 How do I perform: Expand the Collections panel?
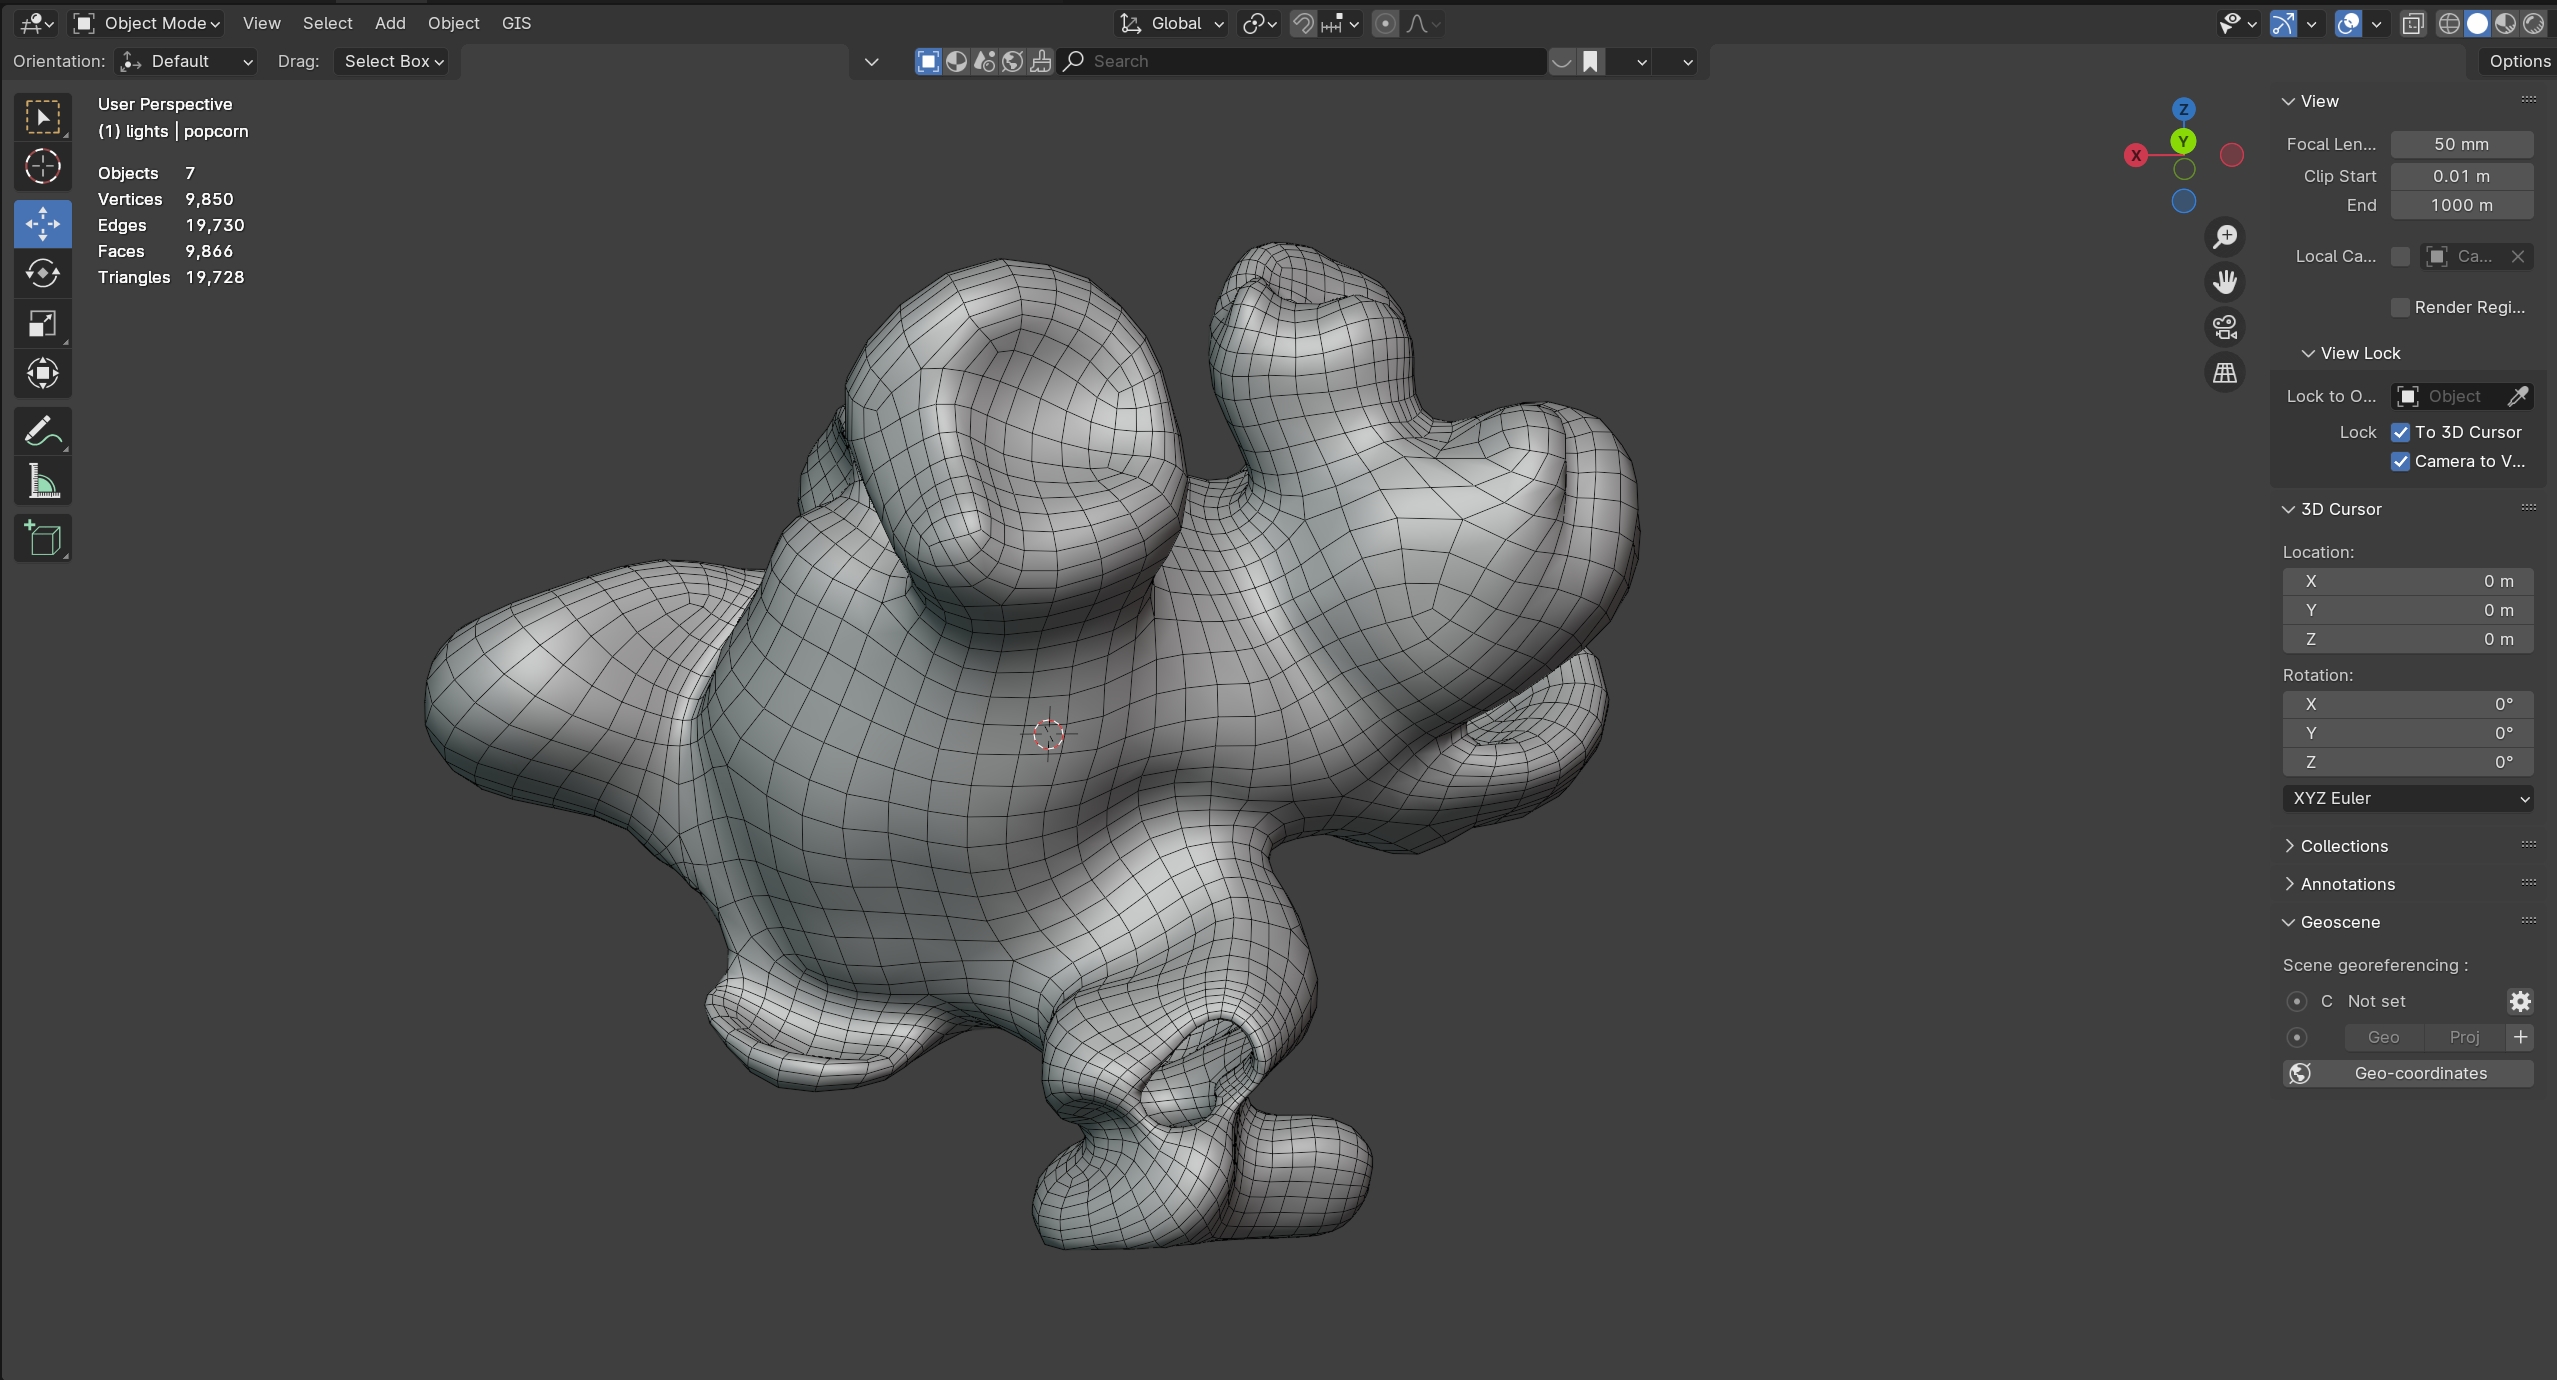[2343, 846]
